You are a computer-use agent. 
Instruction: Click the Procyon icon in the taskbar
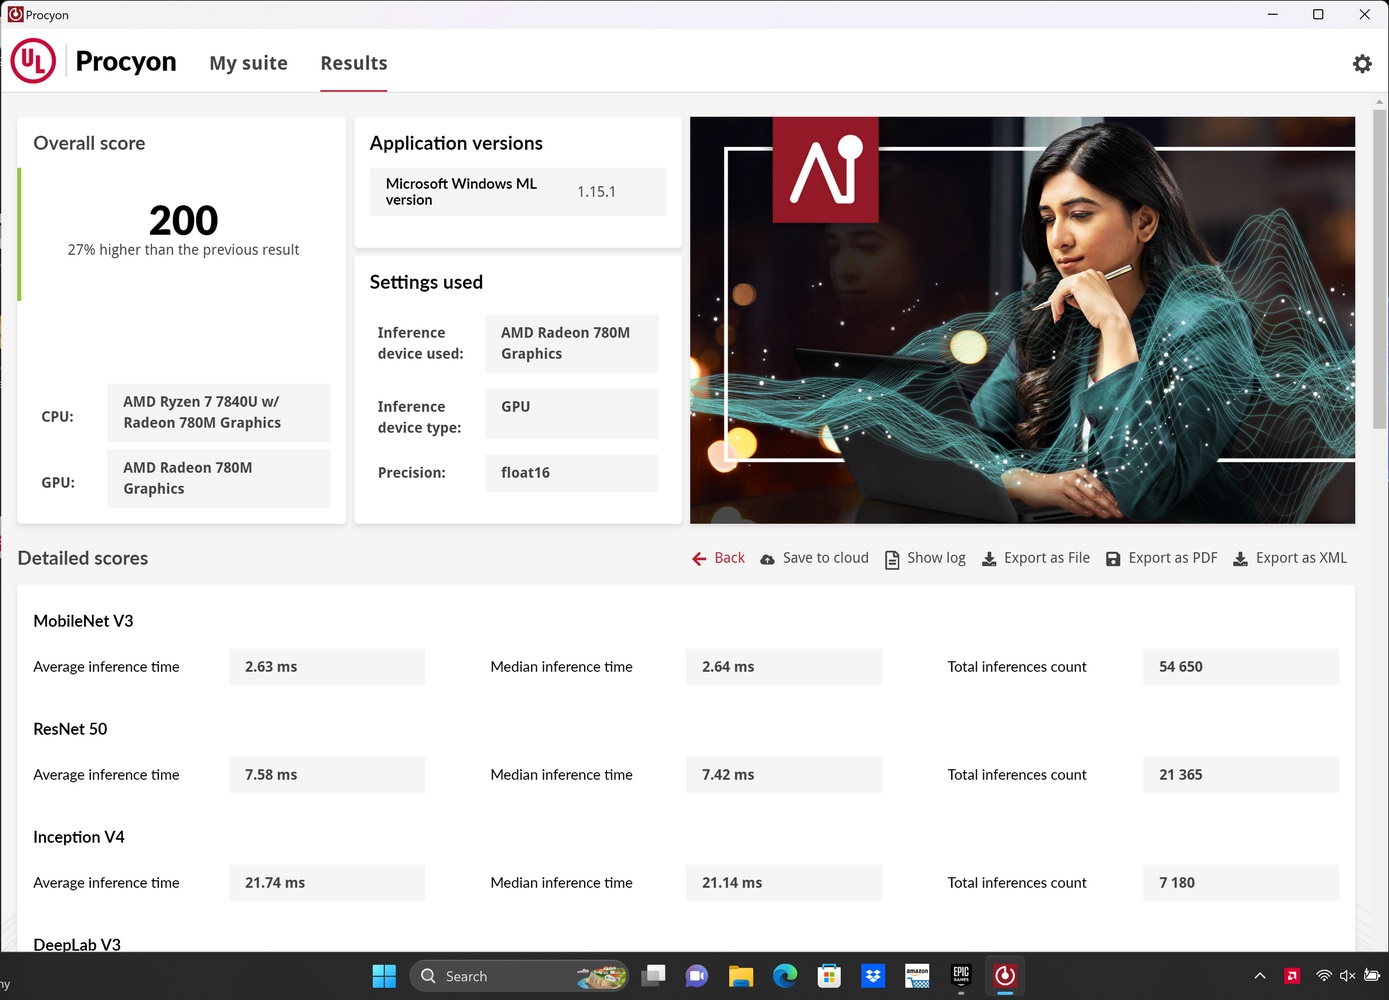click(1005, 976)
